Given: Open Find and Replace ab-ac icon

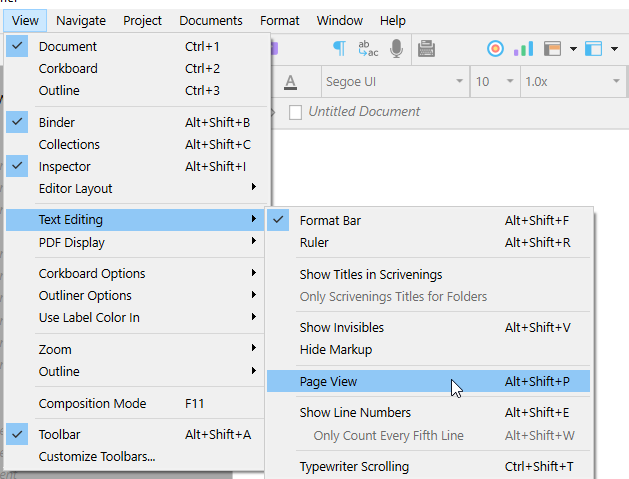Looking at the screenshot, I should 368,49.
